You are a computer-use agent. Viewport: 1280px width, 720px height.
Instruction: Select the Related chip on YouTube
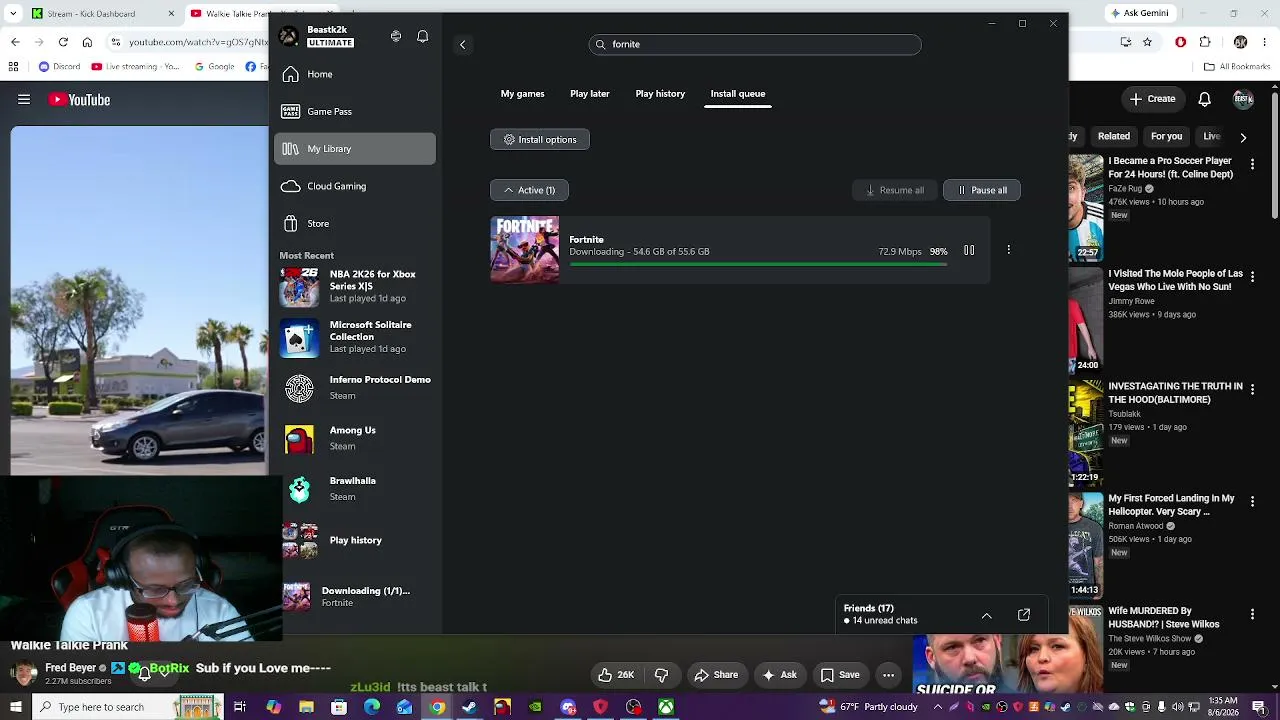coord(1114,136)
